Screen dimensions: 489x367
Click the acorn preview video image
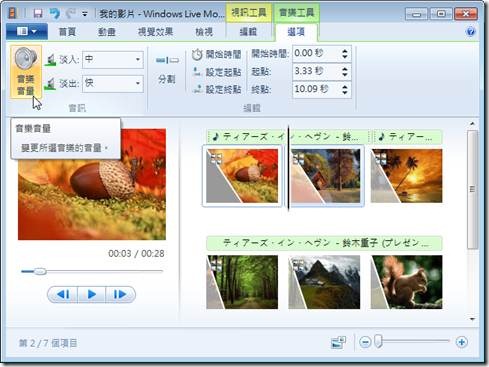pos(92,184)
